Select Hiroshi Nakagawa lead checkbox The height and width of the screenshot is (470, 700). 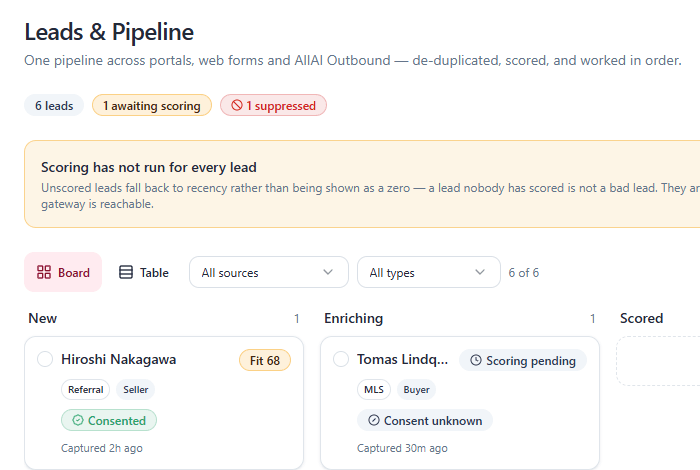pyautogui.click(x=45, y=359)
